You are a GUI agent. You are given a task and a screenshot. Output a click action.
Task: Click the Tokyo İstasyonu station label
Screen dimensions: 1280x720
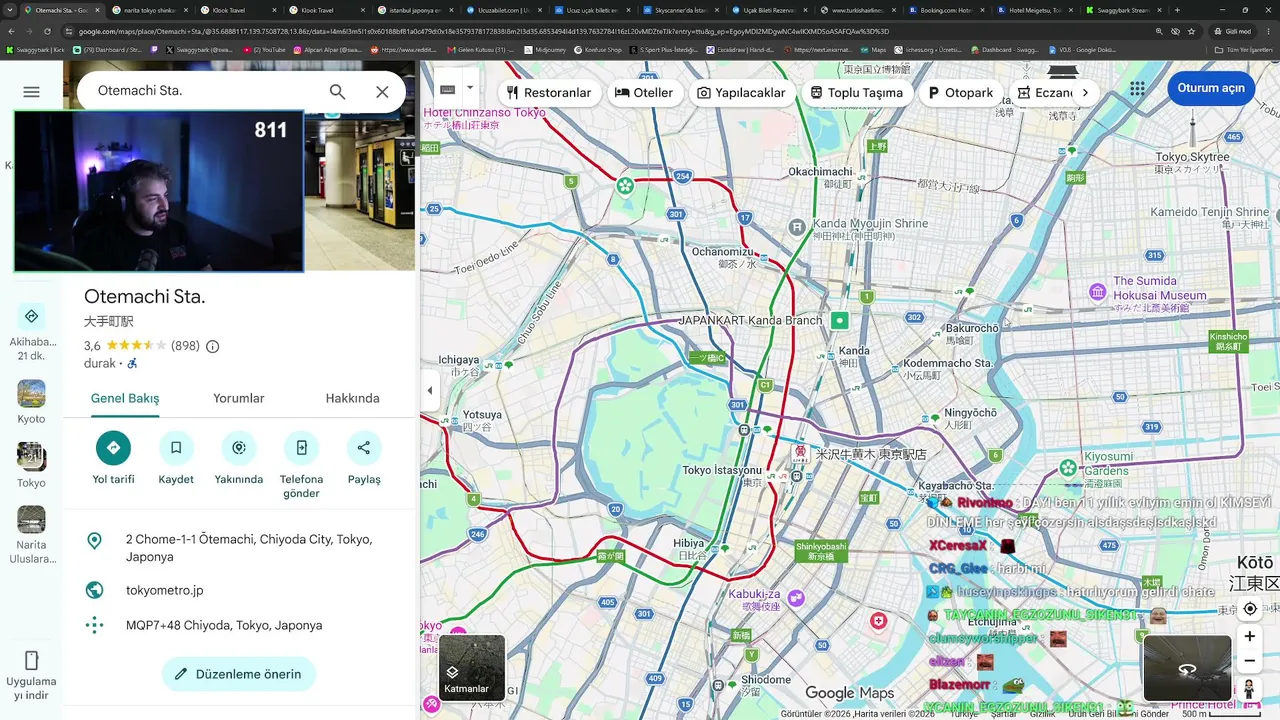(x=723, y=470)
